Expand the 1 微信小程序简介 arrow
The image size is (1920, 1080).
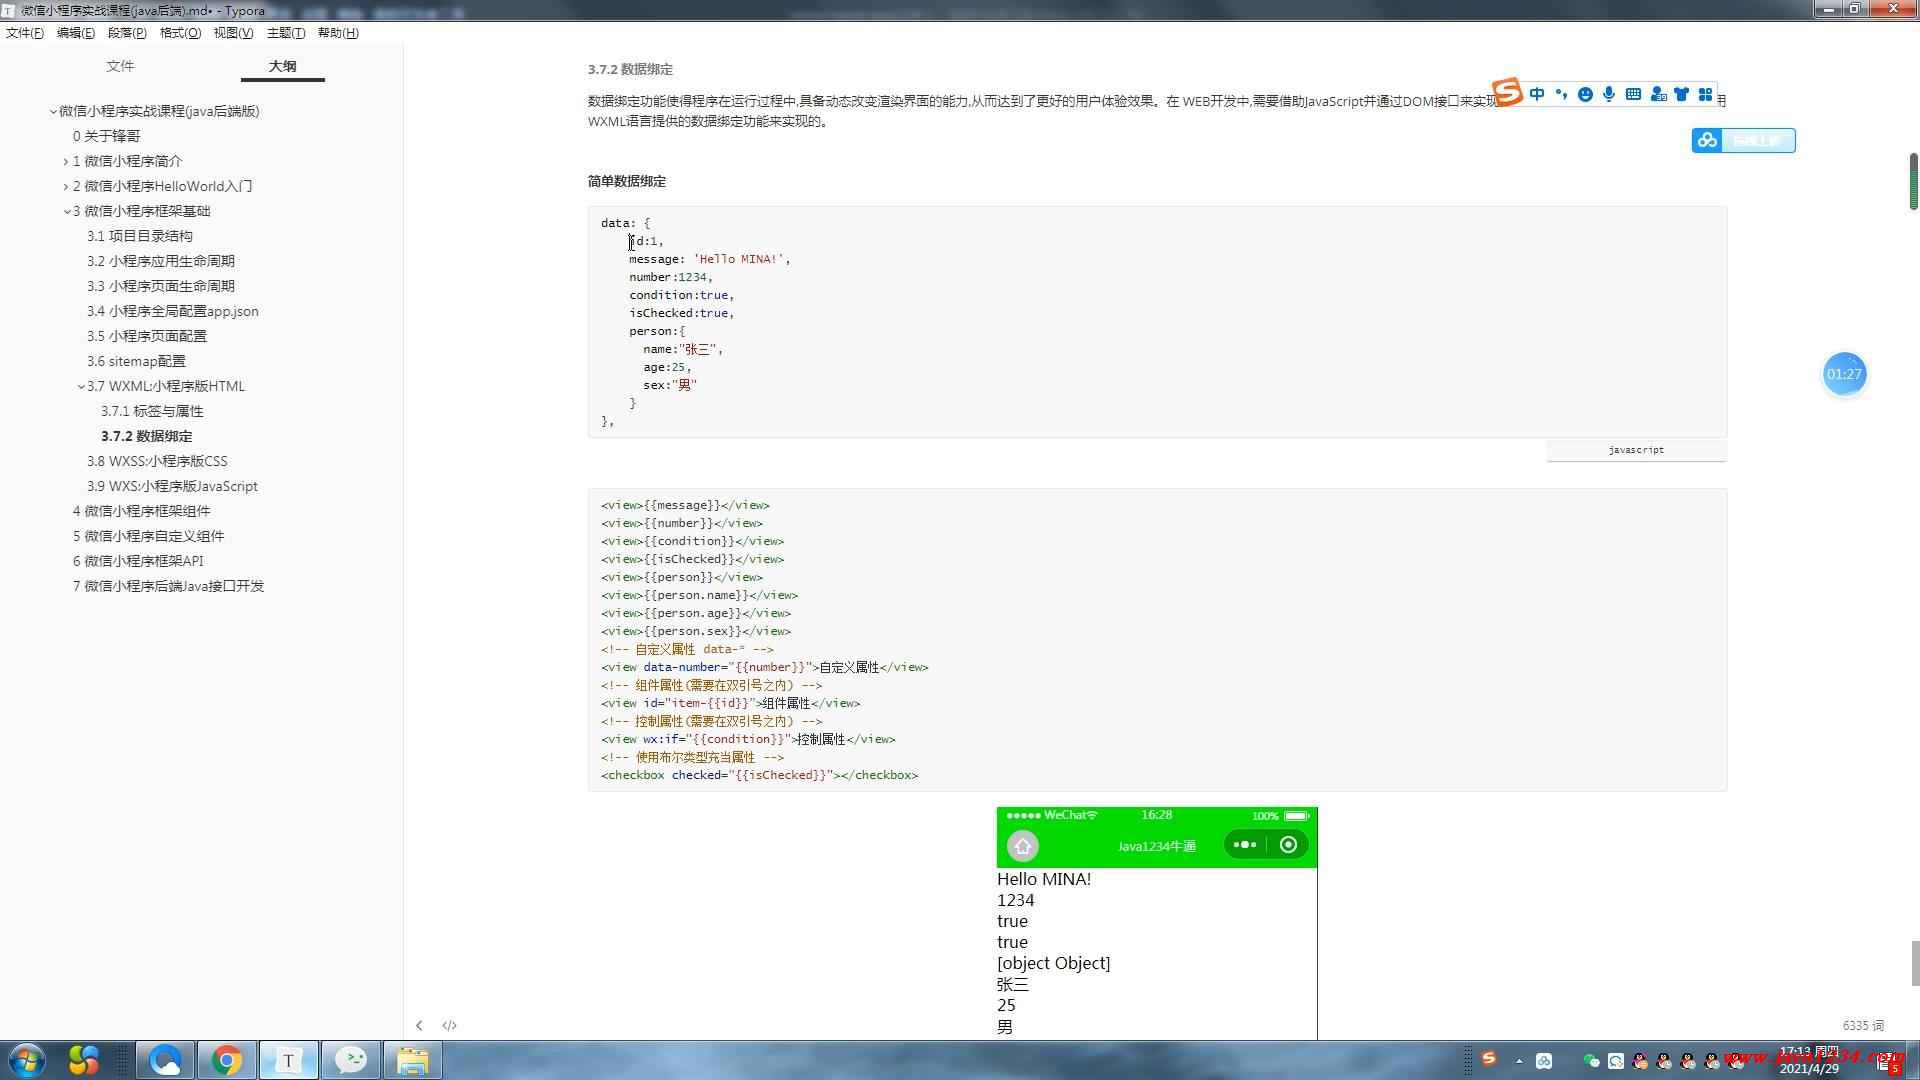point(66,161)
